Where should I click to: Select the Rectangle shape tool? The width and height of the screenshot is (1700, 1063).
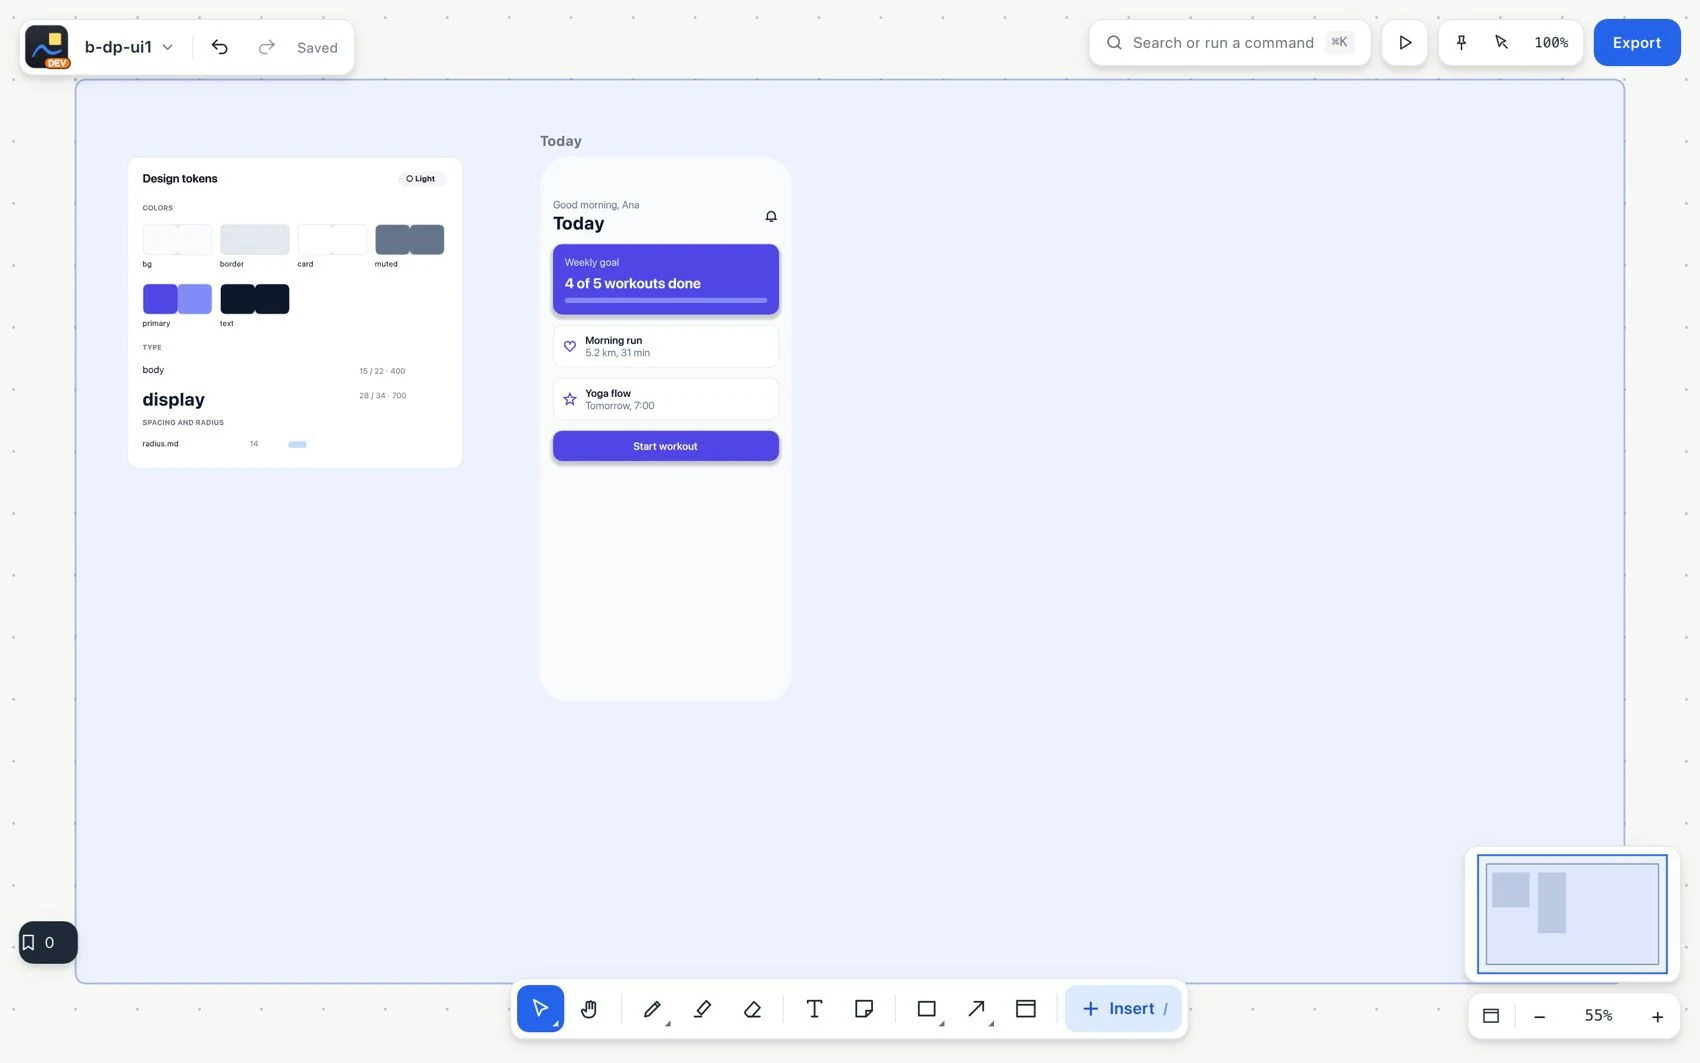[x=927, y=1008]
